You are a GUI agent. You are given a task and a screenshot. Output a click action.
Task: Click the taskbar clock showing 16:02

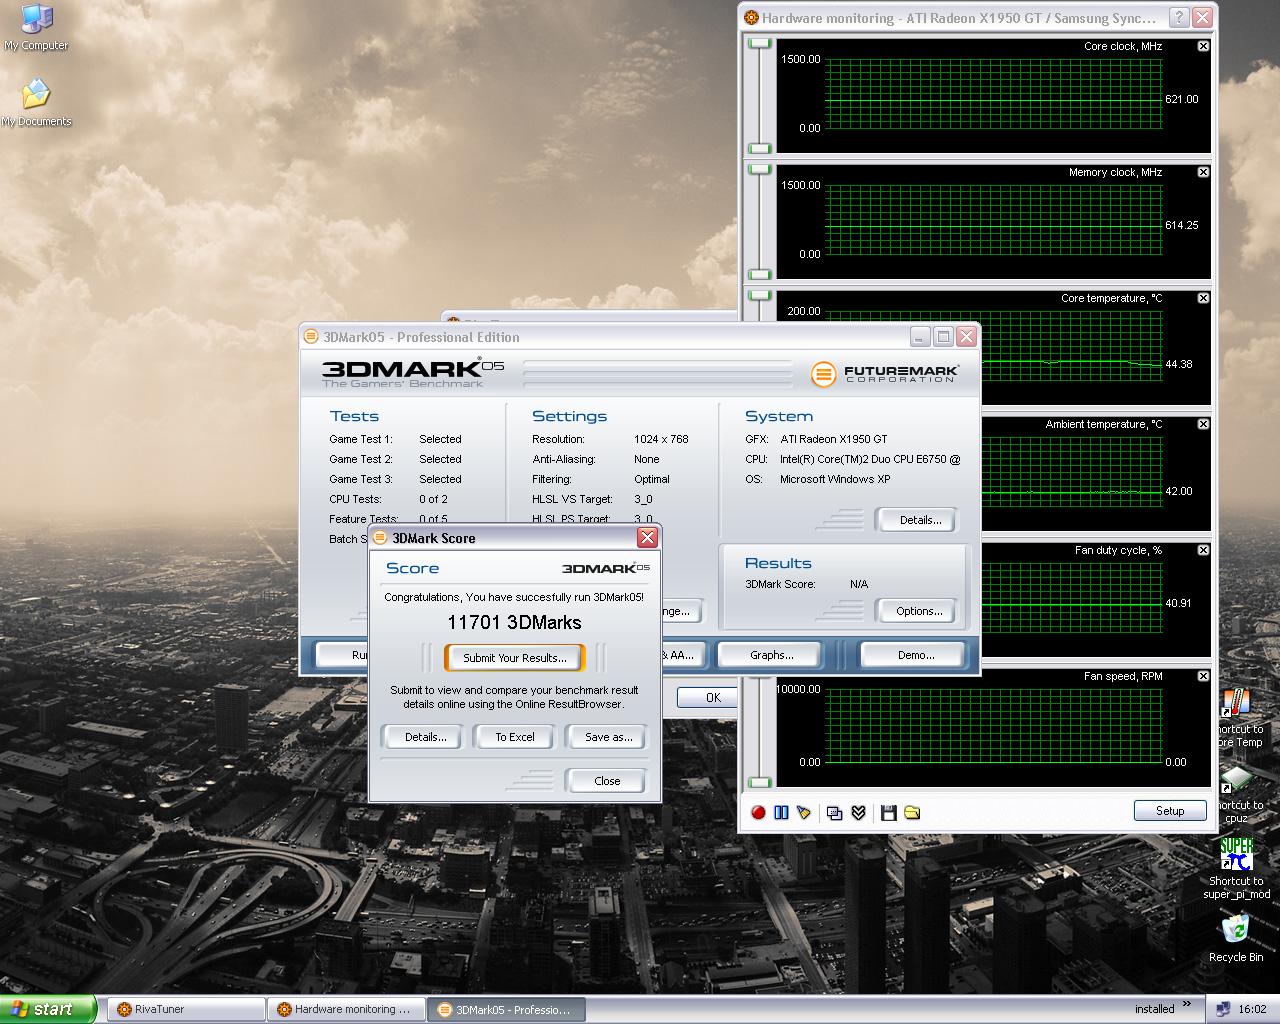(1252, 1009)
